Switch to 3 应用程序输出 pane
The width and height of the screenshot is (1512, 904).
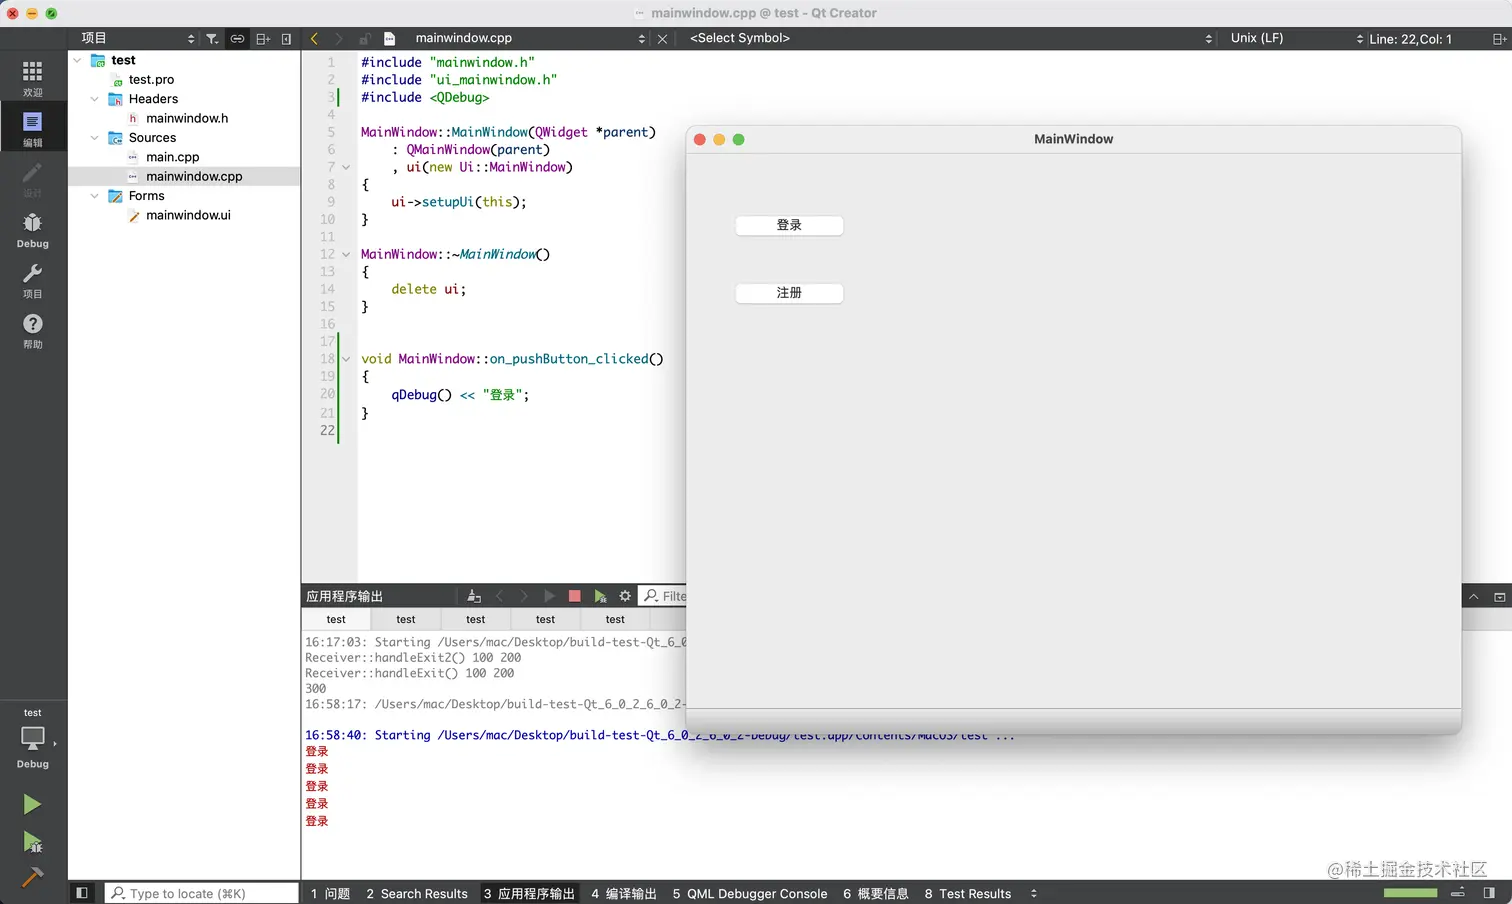(x=529, y=893)
